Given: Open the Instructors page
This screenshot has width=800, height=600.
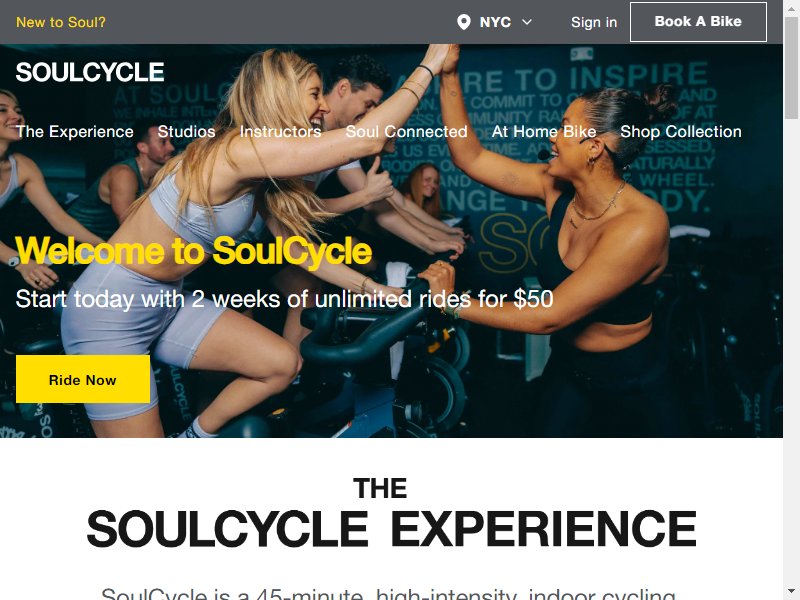Looking at the screenshot, I should pos(280,131).
